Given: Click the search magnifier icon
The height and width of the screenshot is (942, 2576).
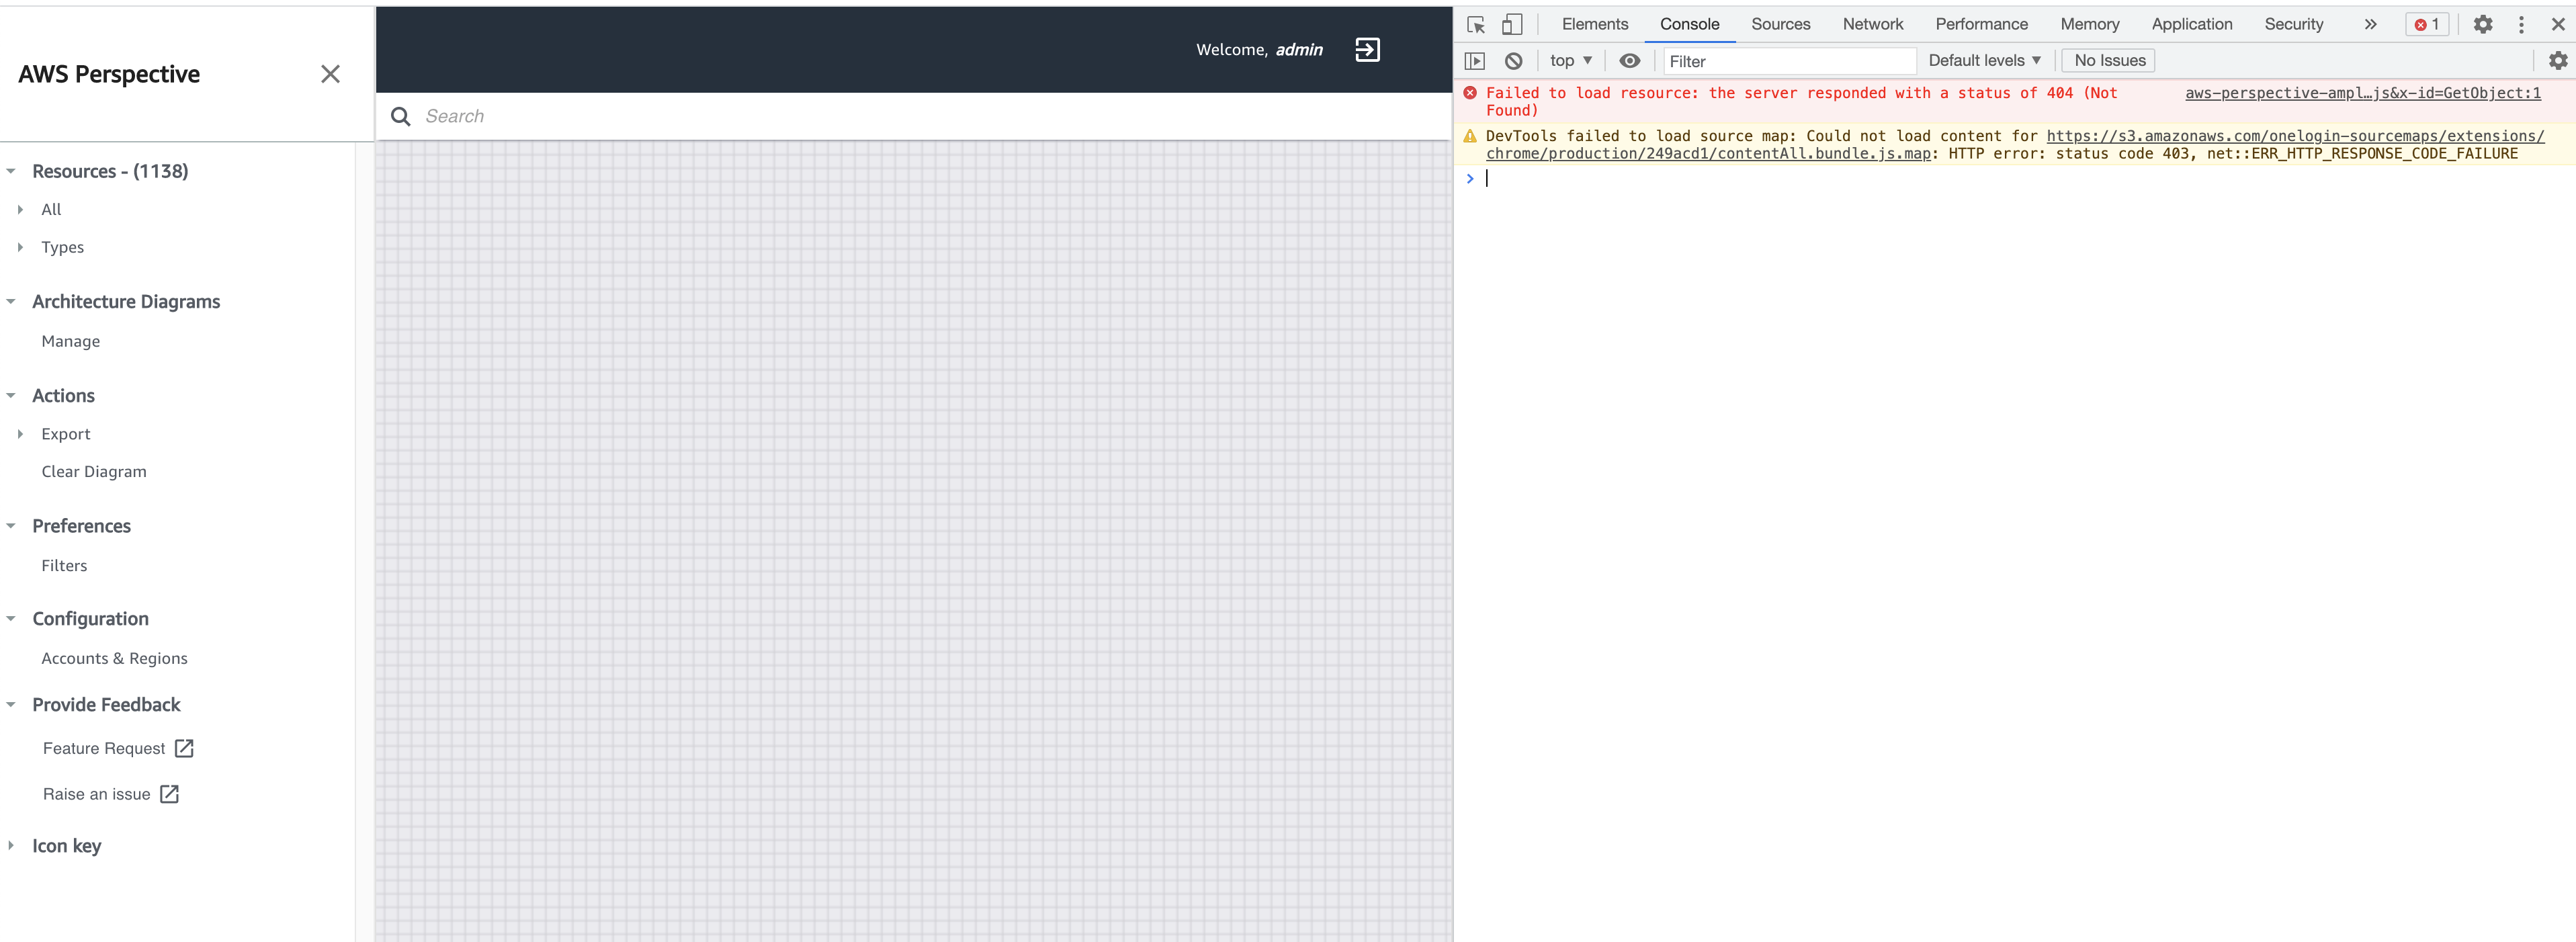Looking at the screenshot, I should pos(400,116).
